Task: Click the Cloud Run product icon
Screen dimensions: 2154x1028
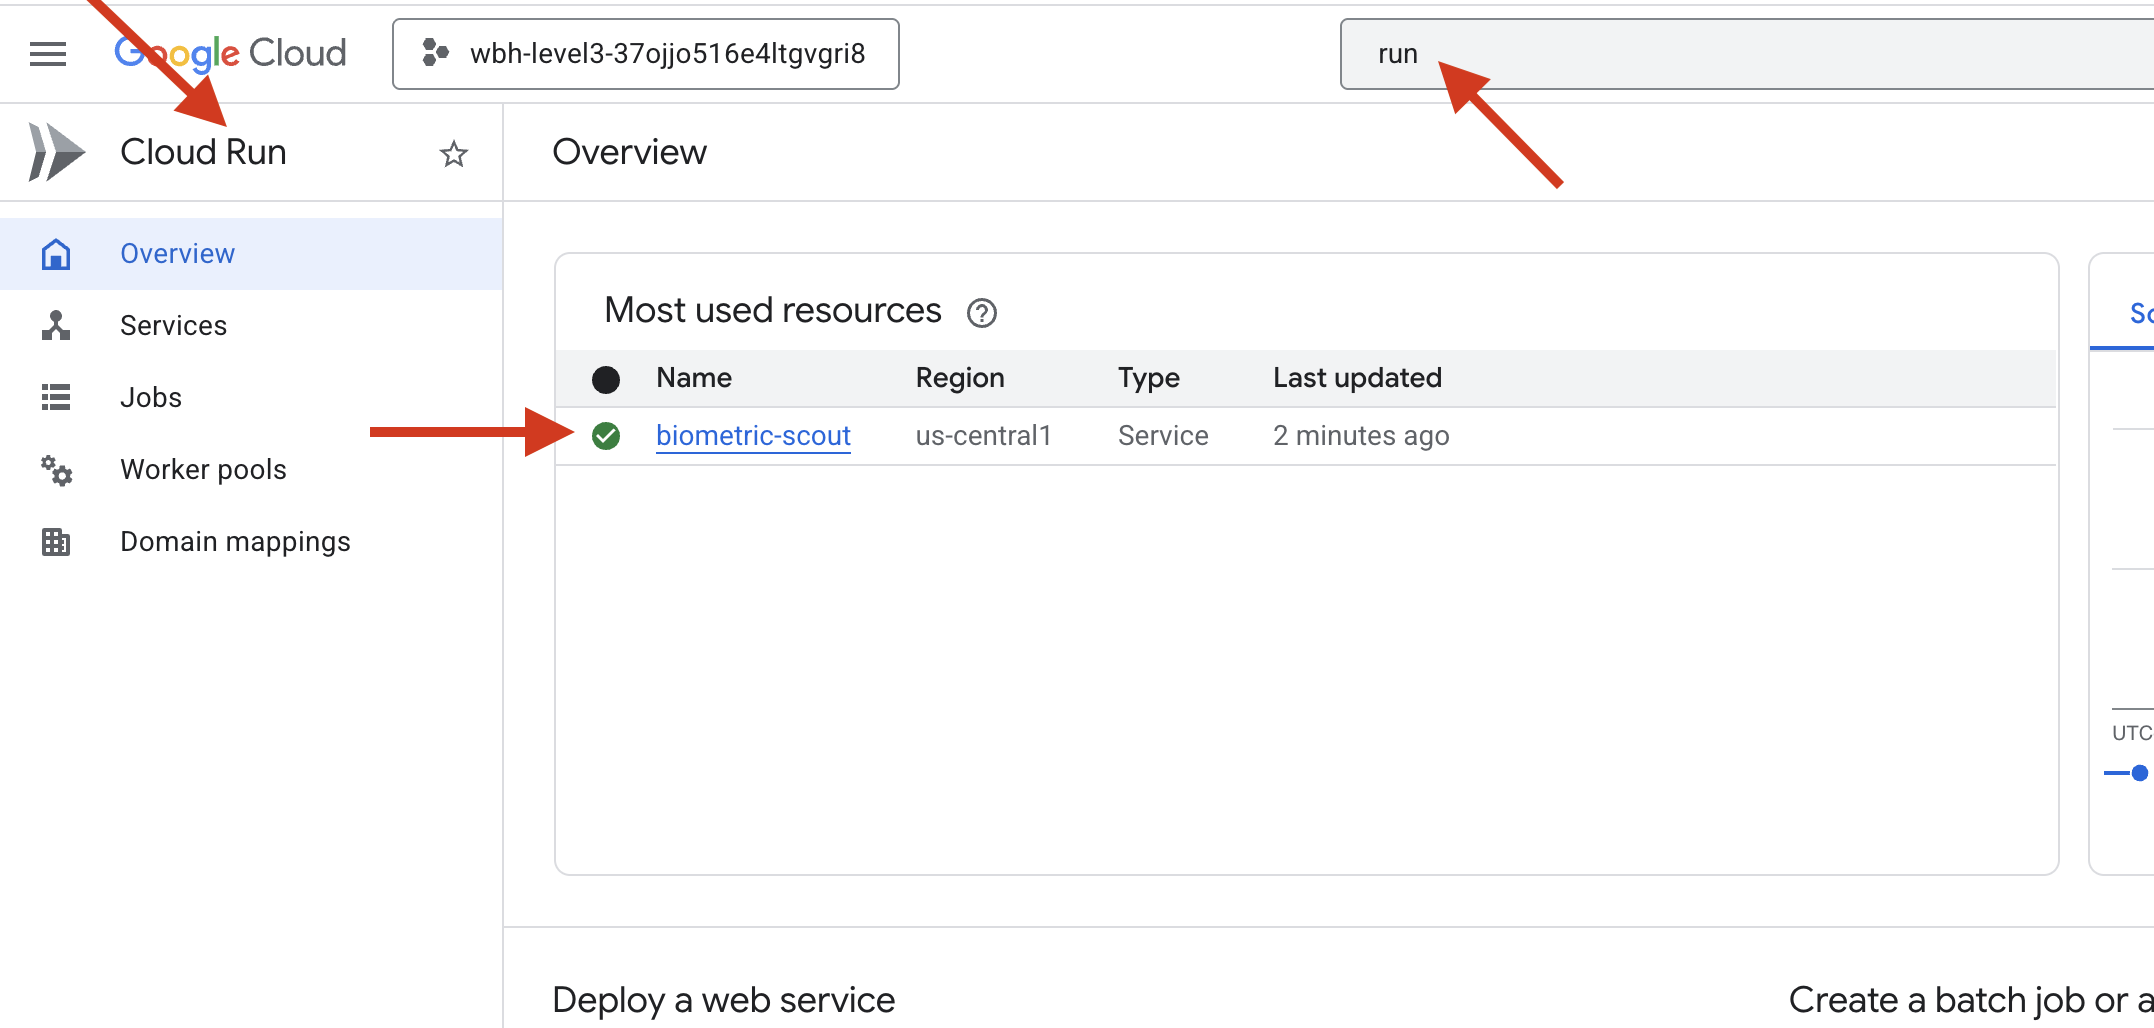Action: coord(56,152)
